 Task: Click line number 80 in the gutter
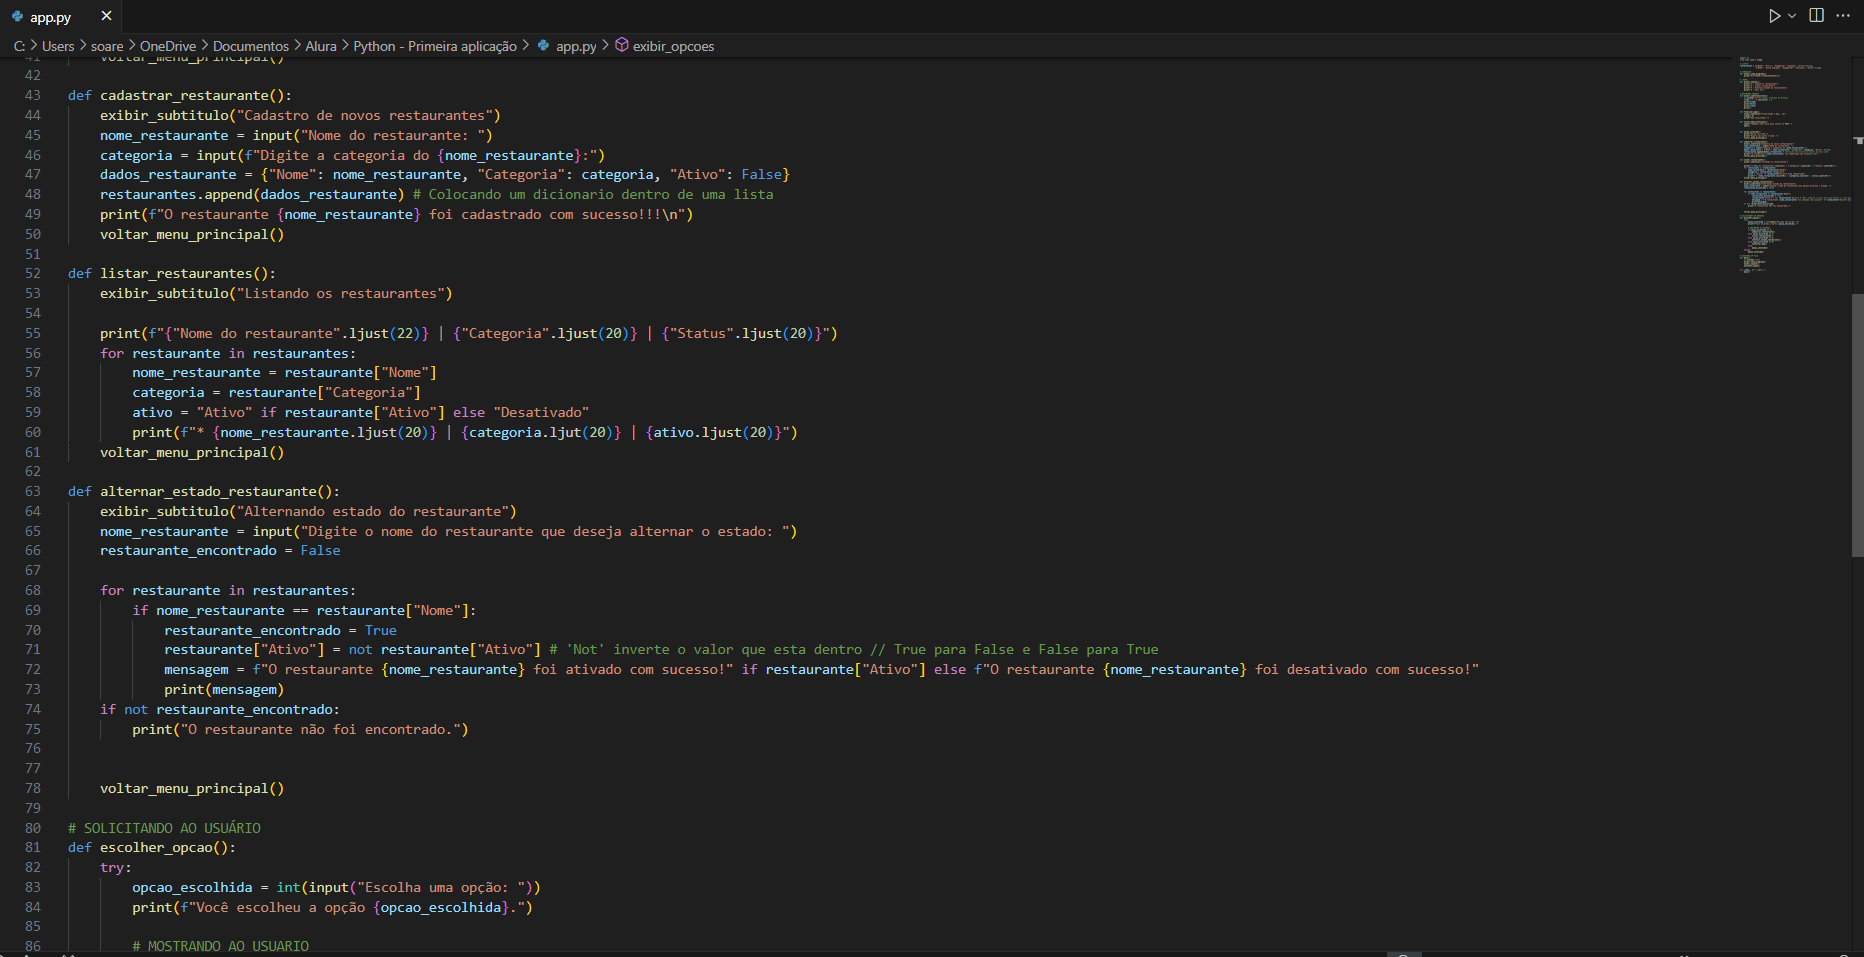33,828
